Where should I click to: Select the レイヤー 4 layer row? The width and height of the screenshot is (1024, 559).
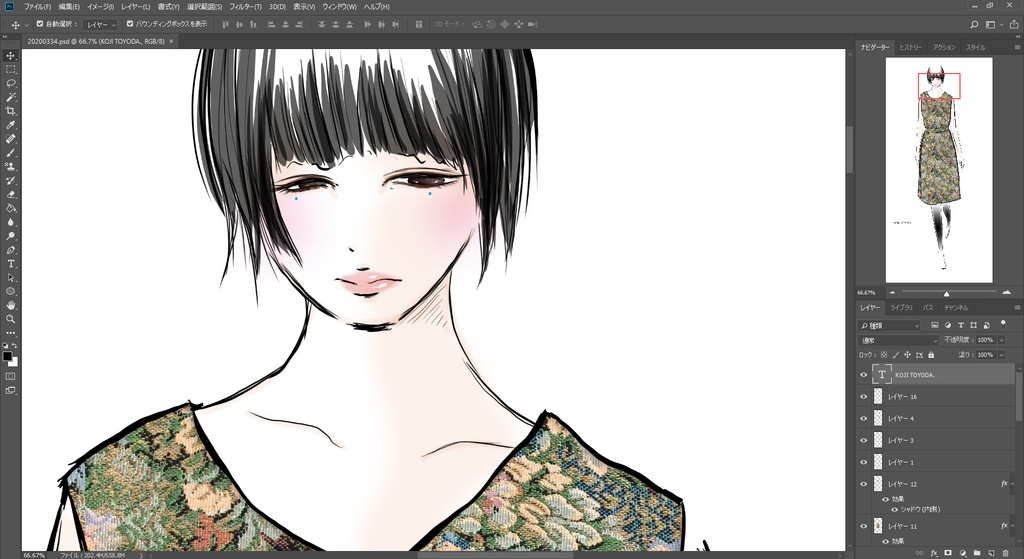pyautogui.click(x=936, y=418)
